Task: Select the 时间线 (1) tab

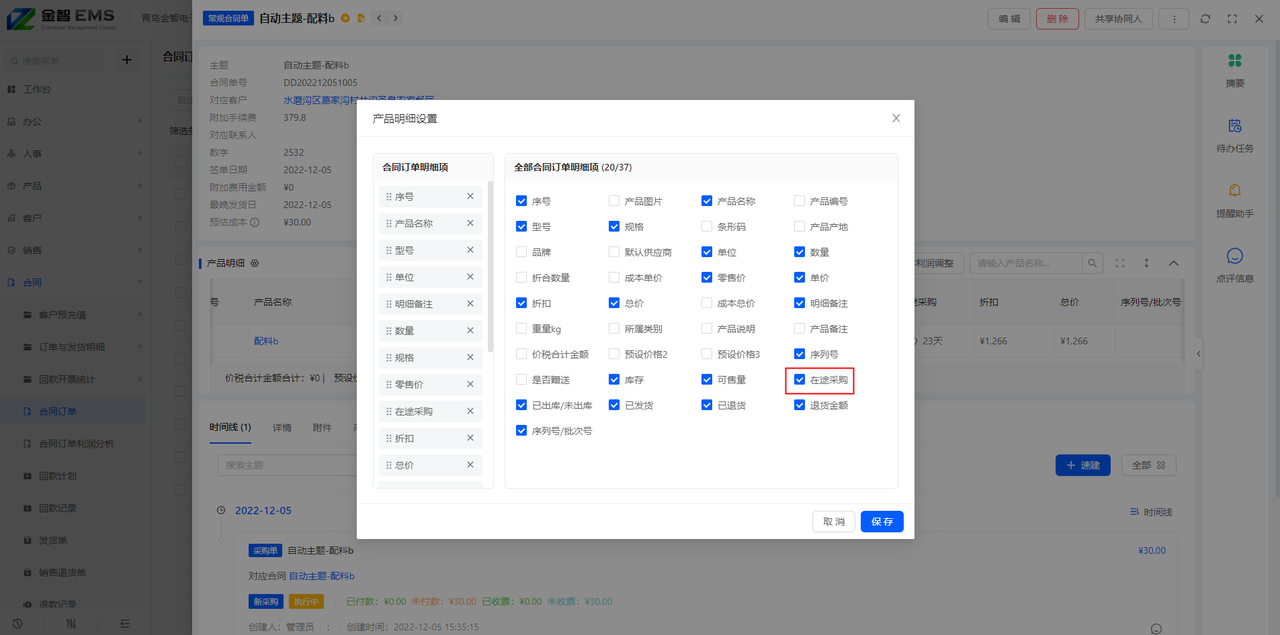Action: pyautogui.click(x=230, y=428)
